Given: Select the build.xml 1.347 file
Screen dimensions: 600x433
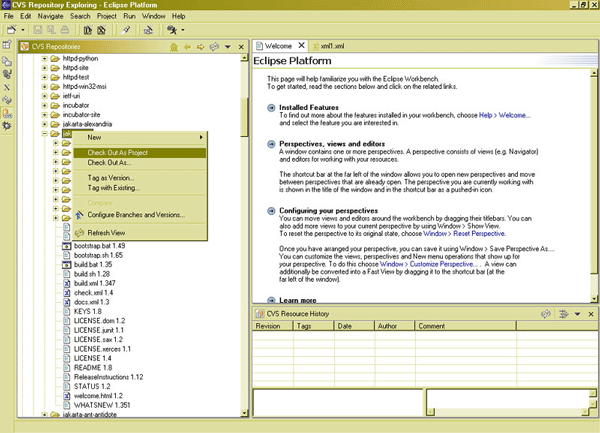Looking at the screenshot, I should pyautogui.click(x=95, y=283).
